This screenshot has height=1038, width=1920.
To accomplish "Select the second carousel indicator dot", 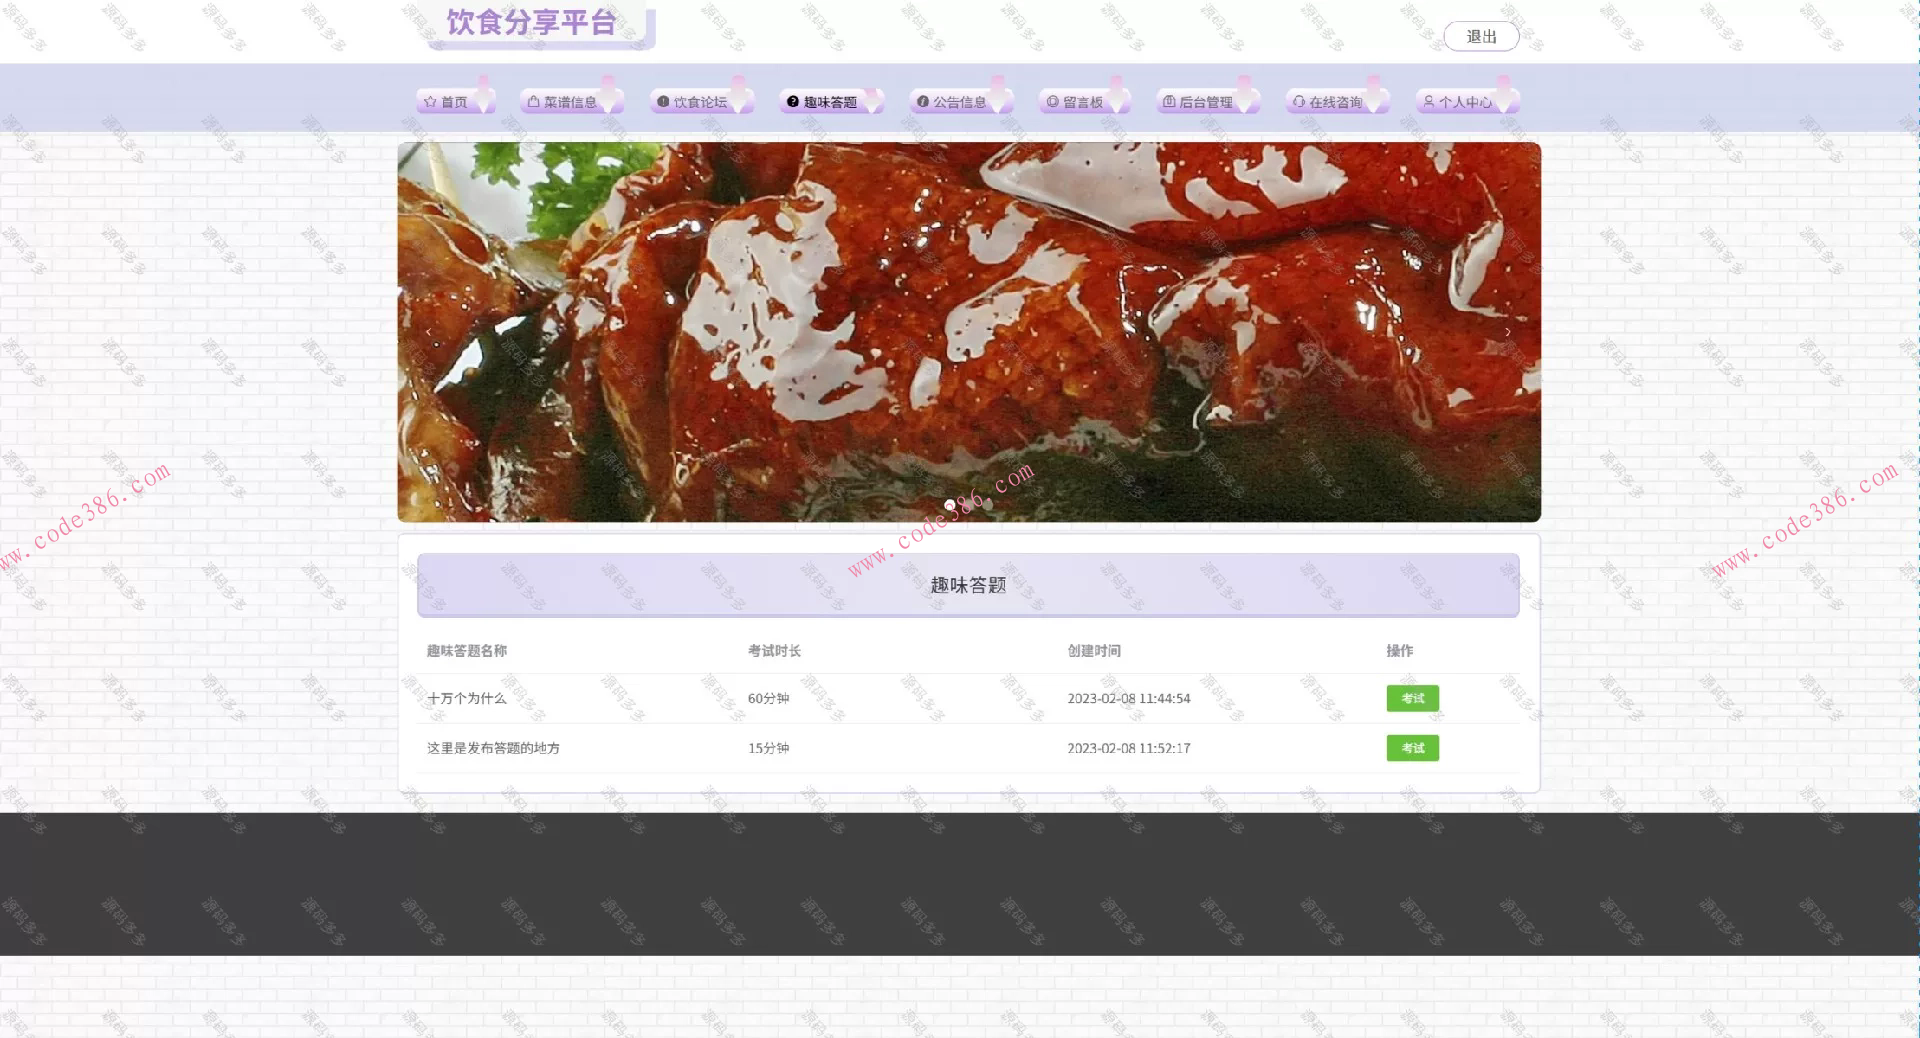I will pos(969,505).
